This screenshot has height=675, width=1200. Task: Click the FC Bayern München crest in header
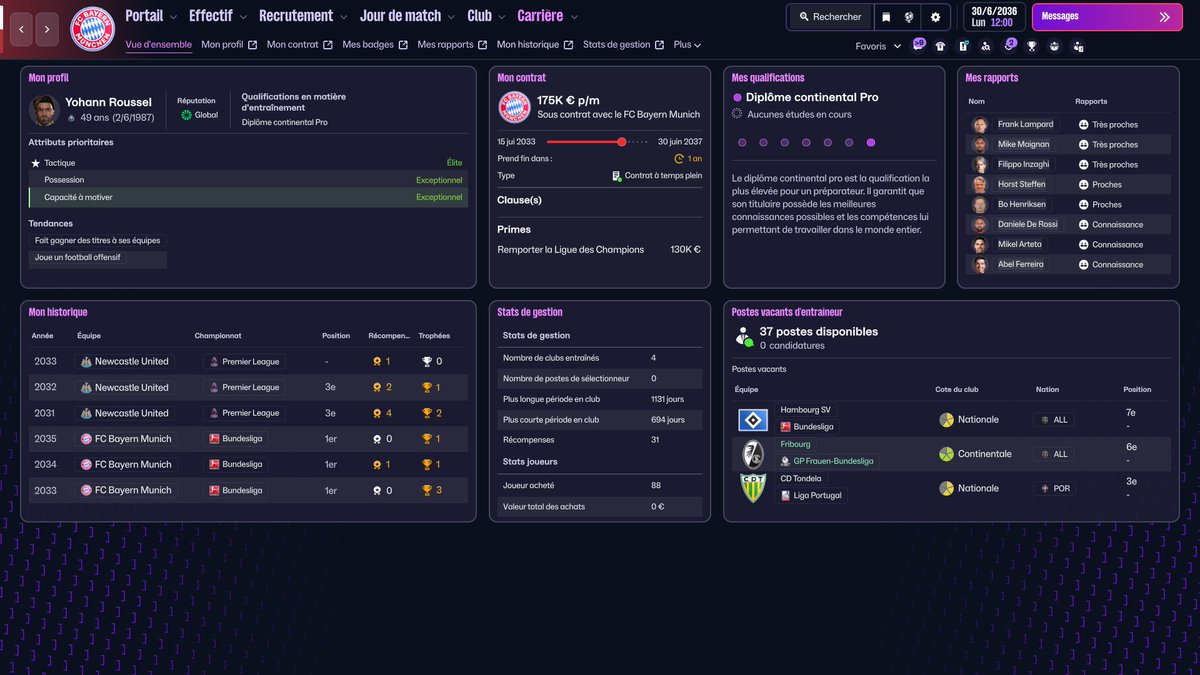pos(92,29)
